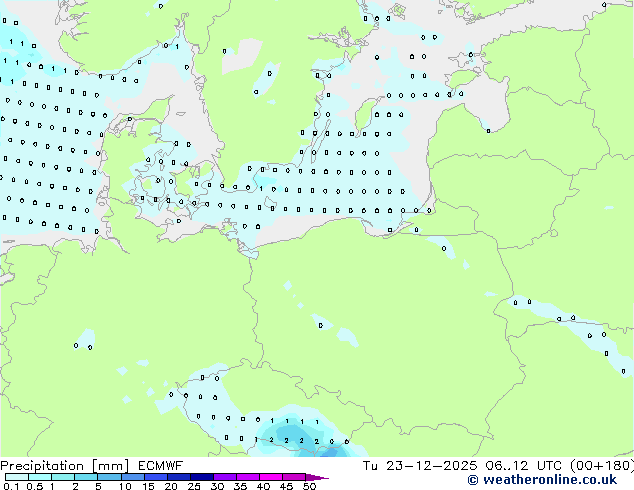
Task: Click the 'Precipitation' title text
Action: (43, 466)
